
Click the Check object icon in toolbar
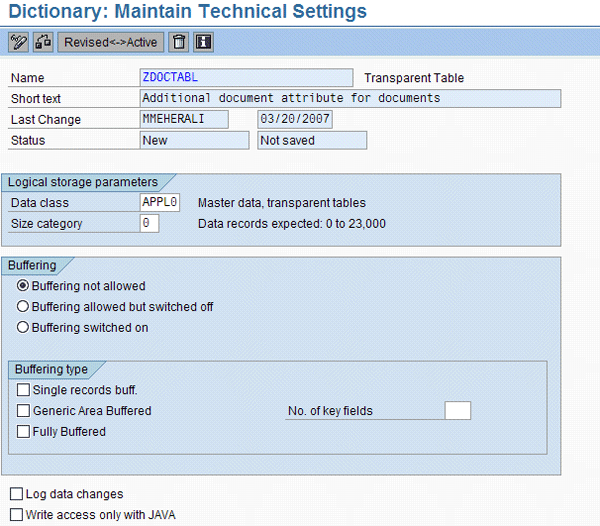(43, 42)
